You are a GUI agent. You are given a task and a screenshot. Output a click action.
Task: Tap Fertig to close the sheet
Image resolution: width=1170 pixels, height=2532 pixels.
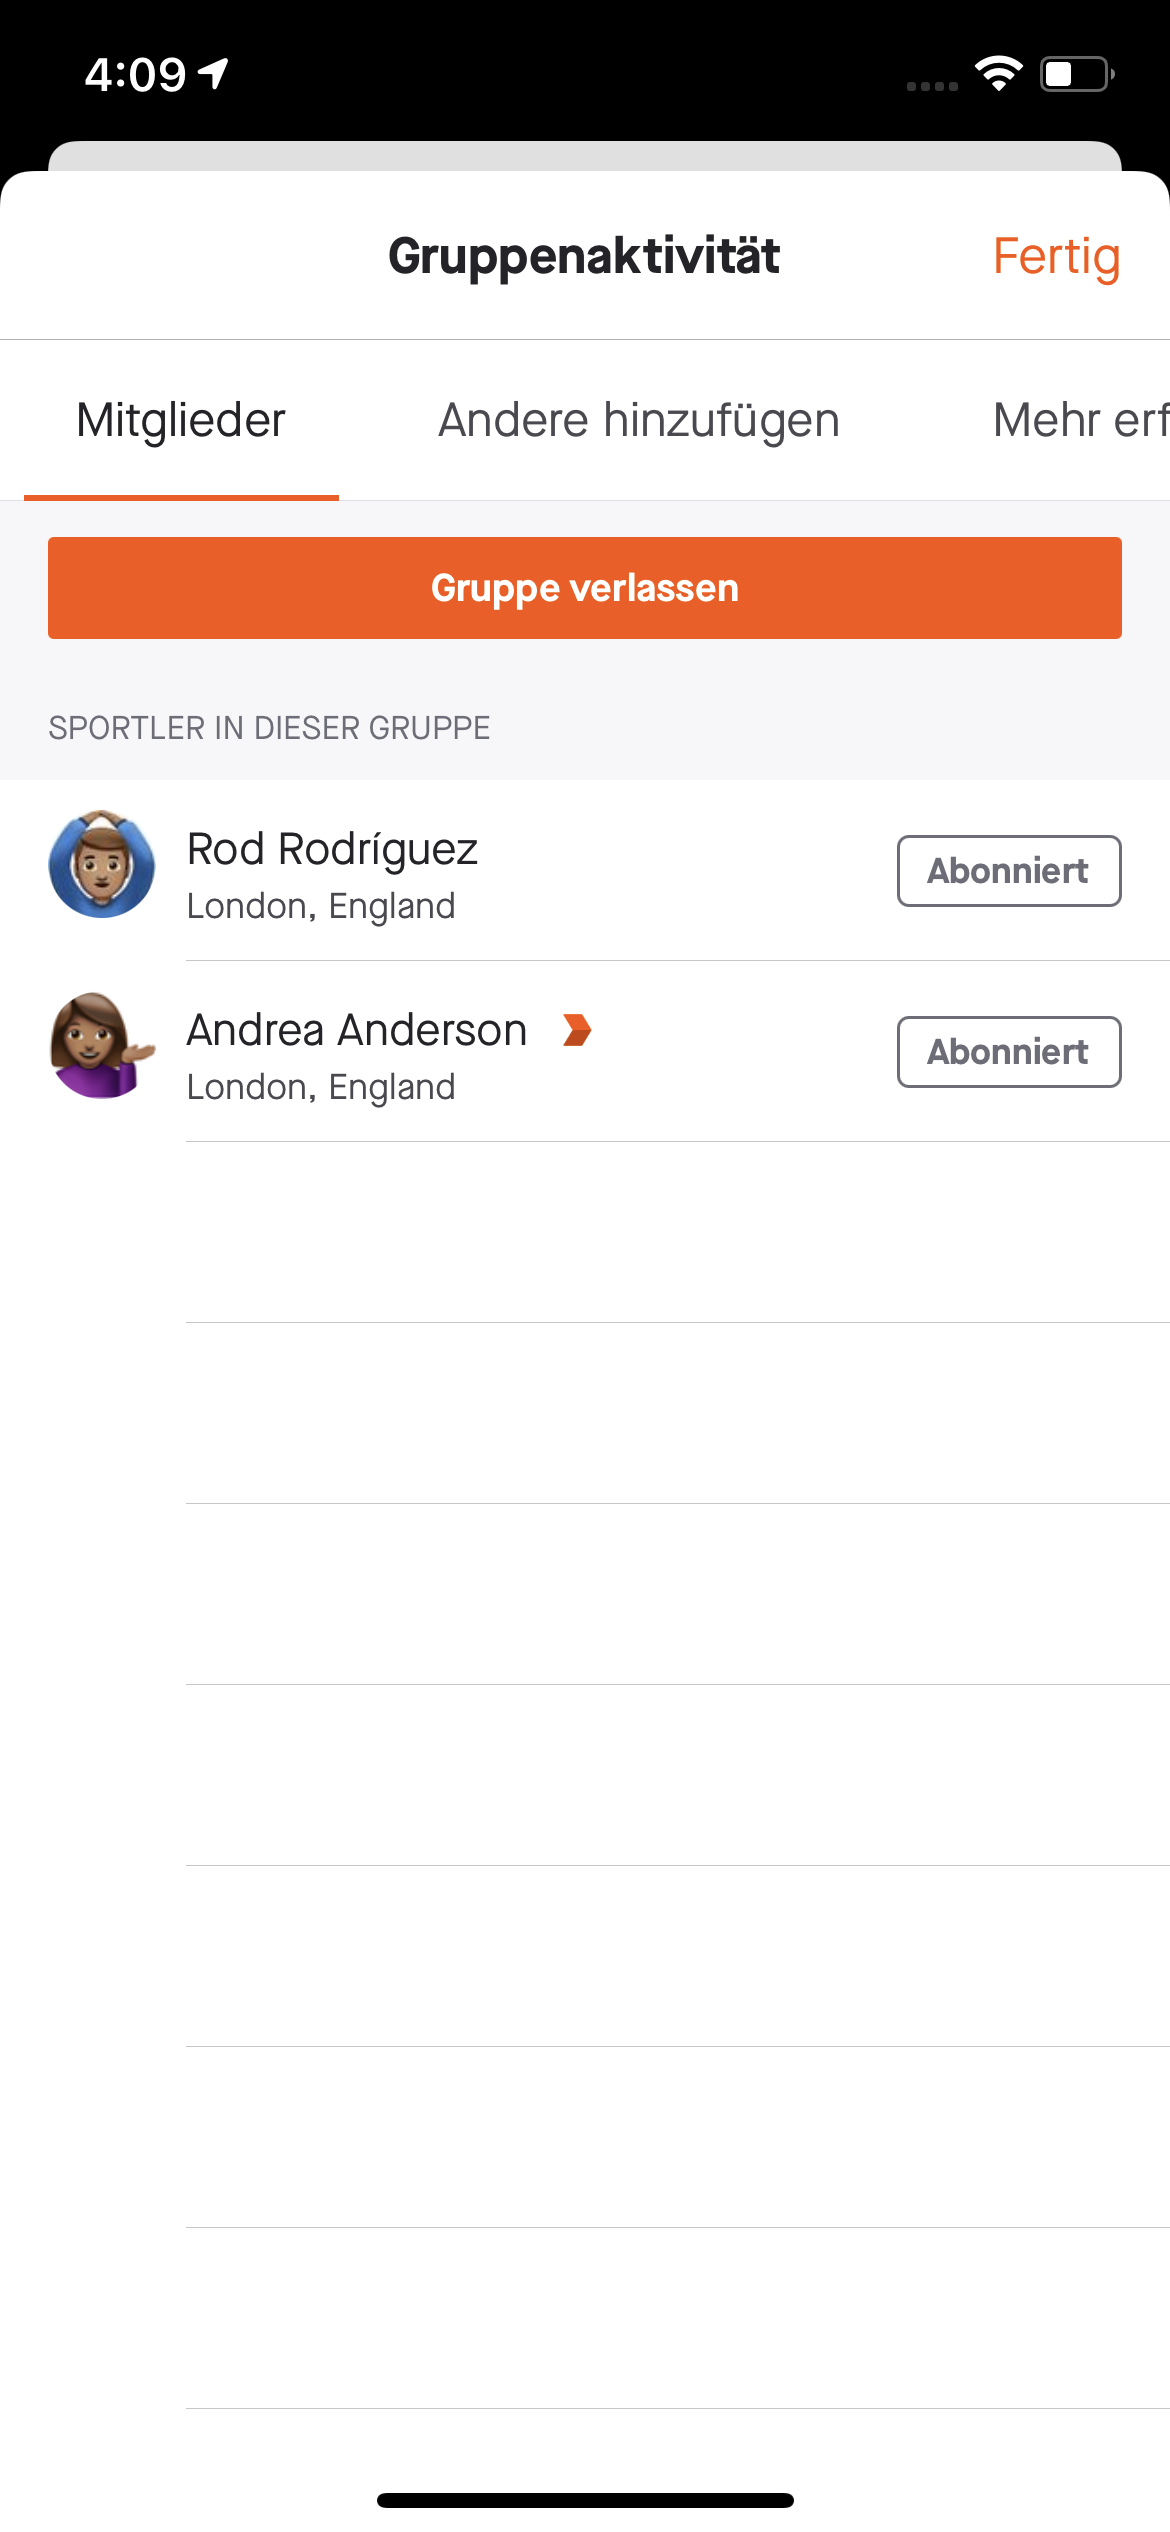[1056, 256]
